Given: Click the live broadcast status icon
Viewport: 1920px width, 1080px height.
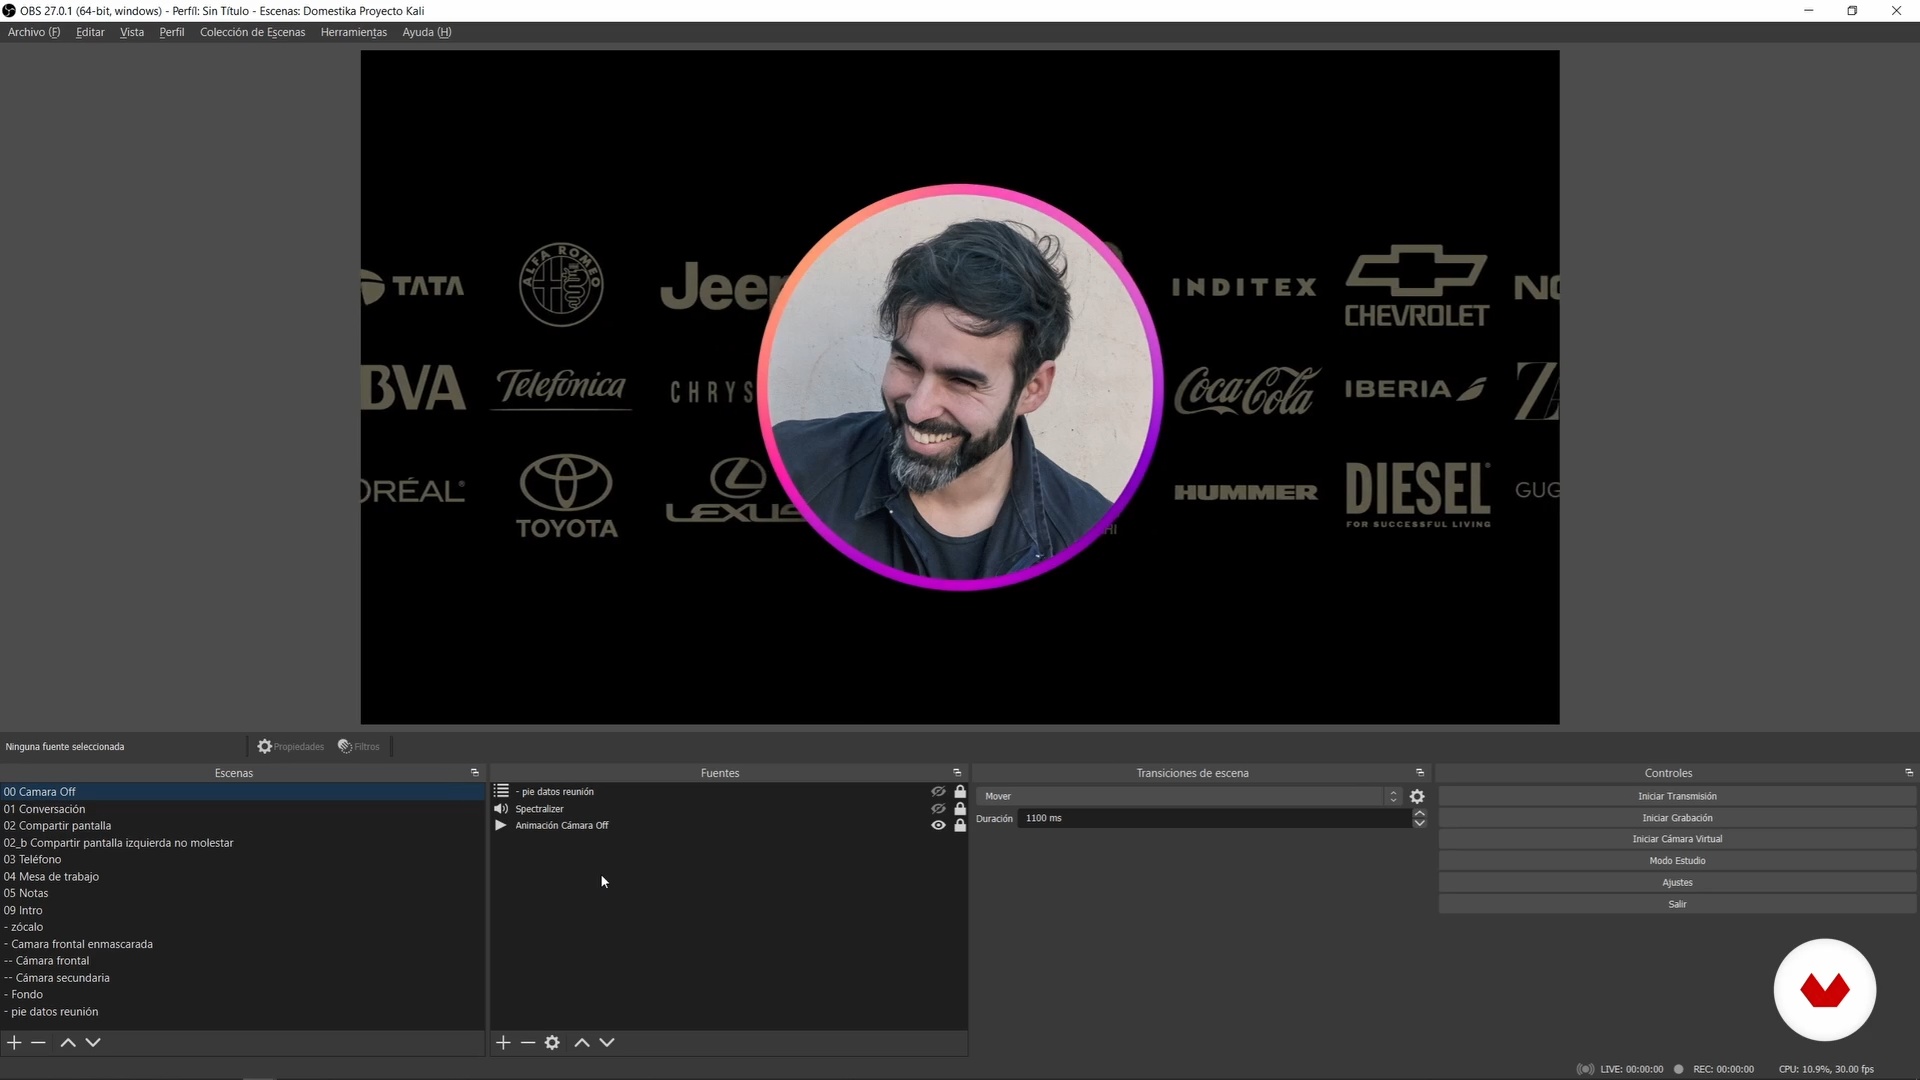Looking at the screenshot, I should pyautogui.click(x=1585, y=1069).
